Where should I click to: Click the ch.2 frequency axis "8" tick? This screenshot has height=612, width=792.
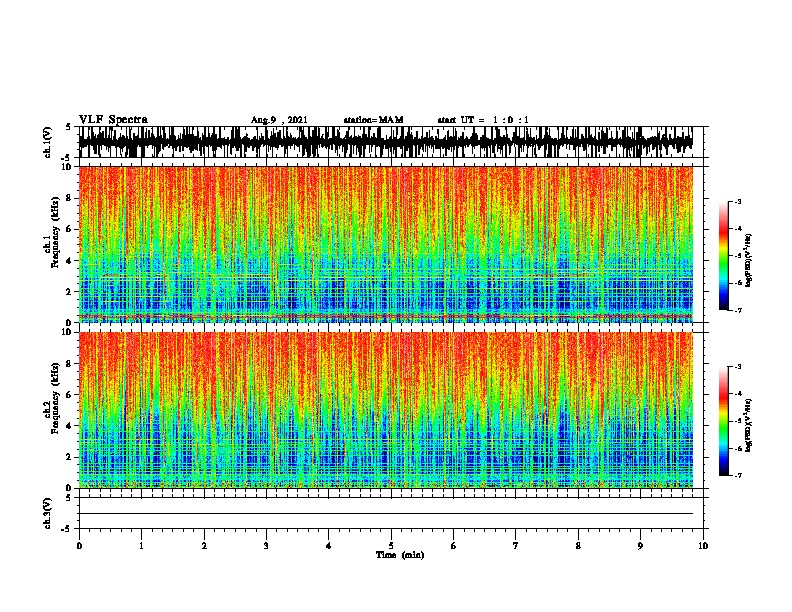(x=69, y=364)
